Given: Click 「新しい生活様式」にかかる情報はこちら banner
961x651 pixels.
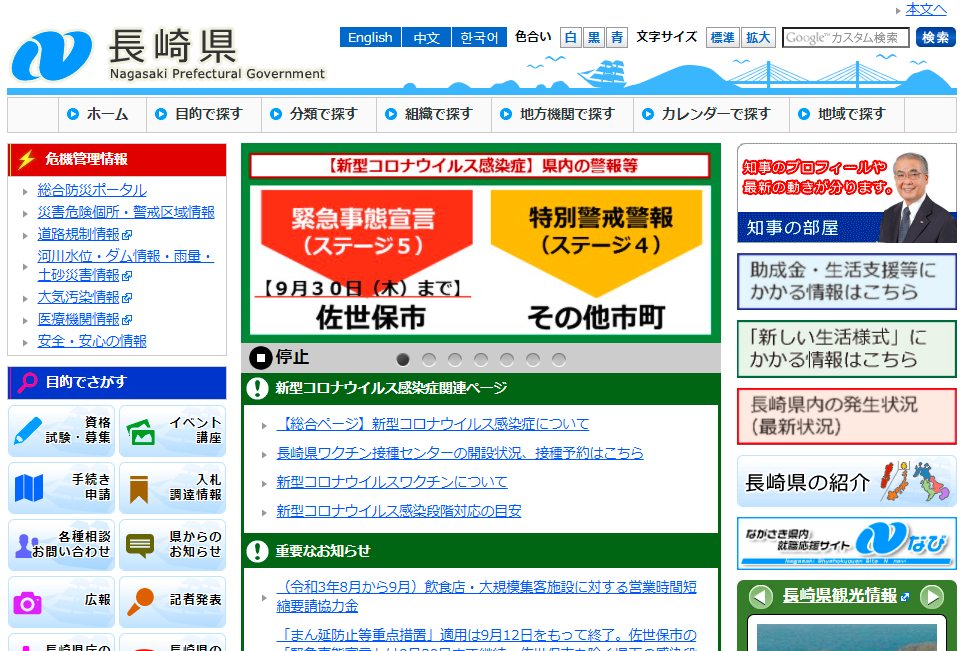Looking at the screenshot, I should (846, 349).
